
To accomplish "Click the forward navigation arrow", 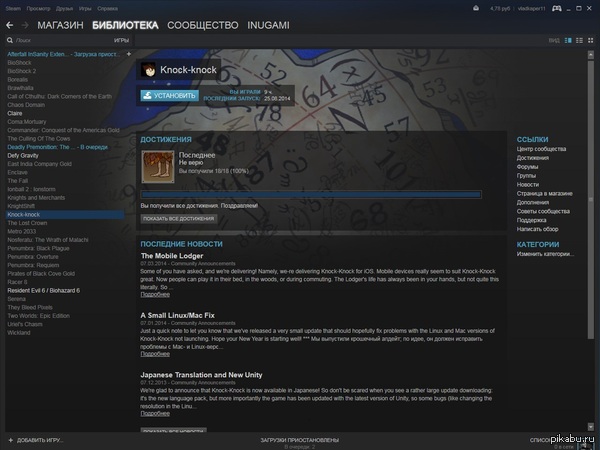I will coord(25,23).
